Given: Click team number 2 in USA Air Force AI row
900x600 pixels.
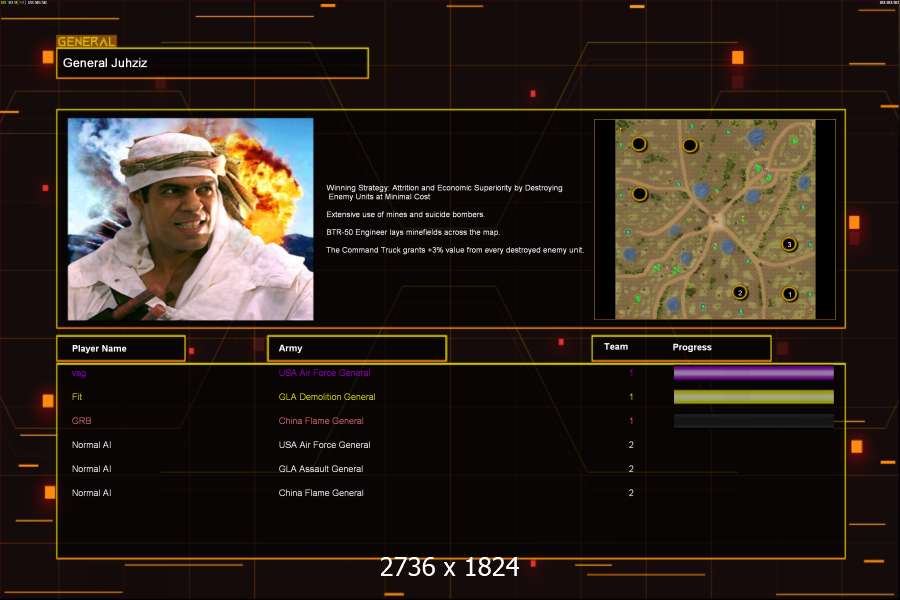Looking at the screenshot, I should (631, 445).
